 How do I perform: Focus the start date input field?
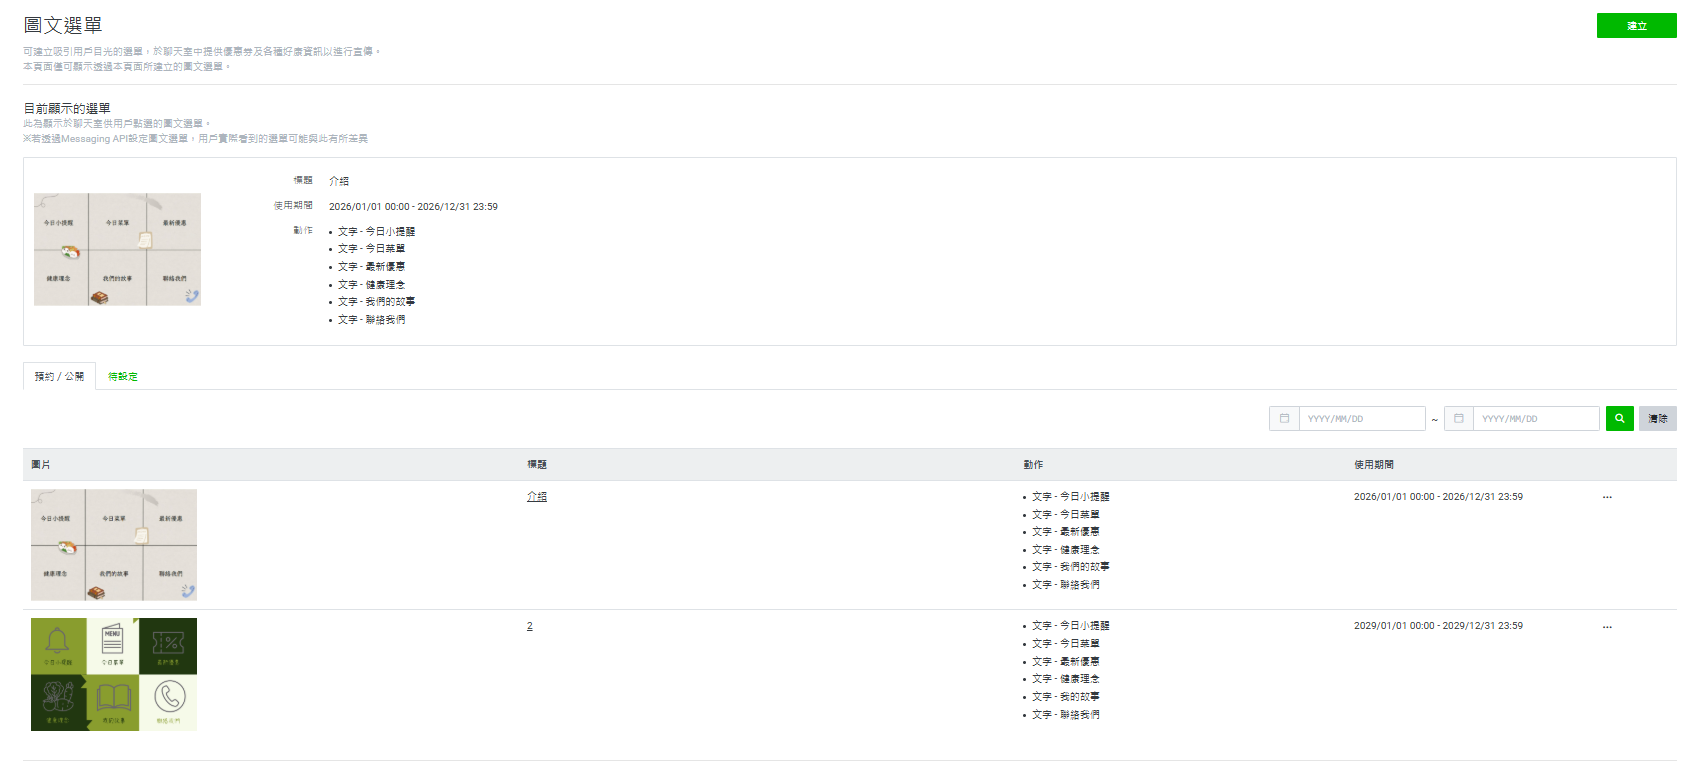click(x=1362, y=419)
